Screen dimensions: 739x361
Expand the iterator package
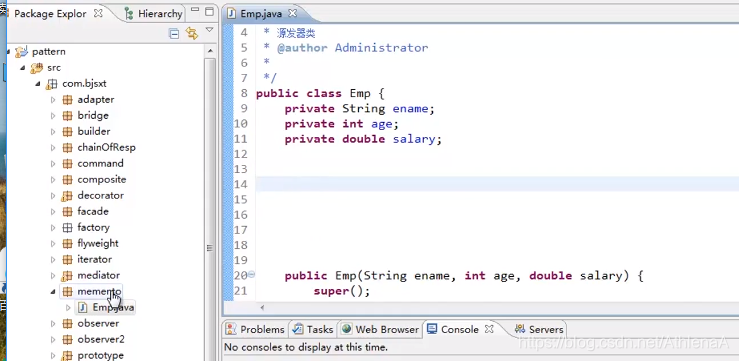[x=53, y=260]
